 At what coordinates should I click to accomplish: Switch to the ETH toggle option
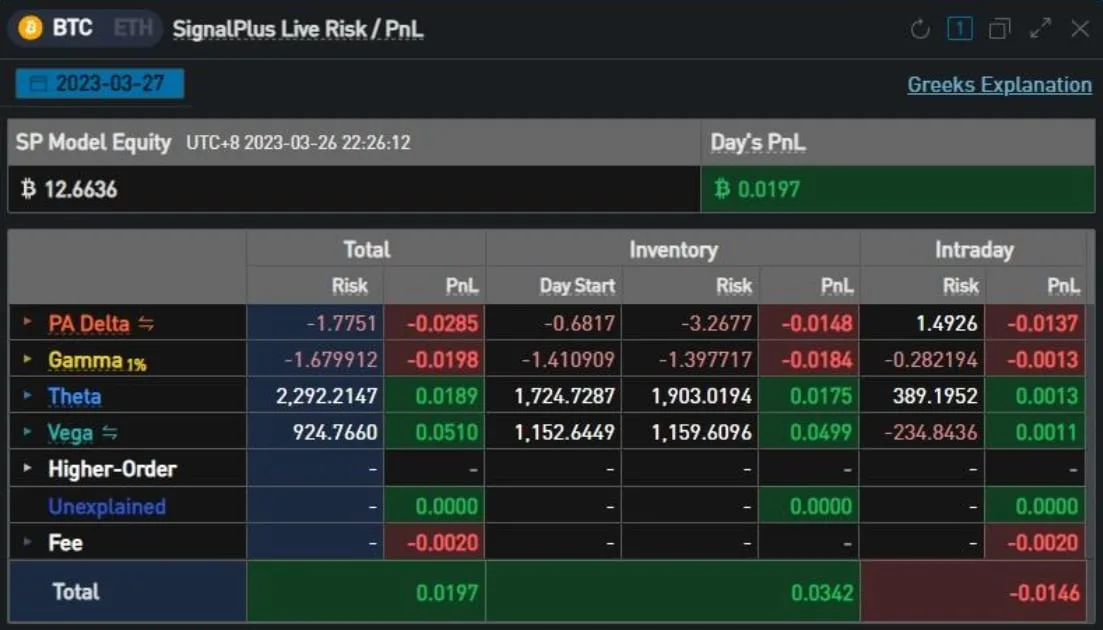pos(133,28)
